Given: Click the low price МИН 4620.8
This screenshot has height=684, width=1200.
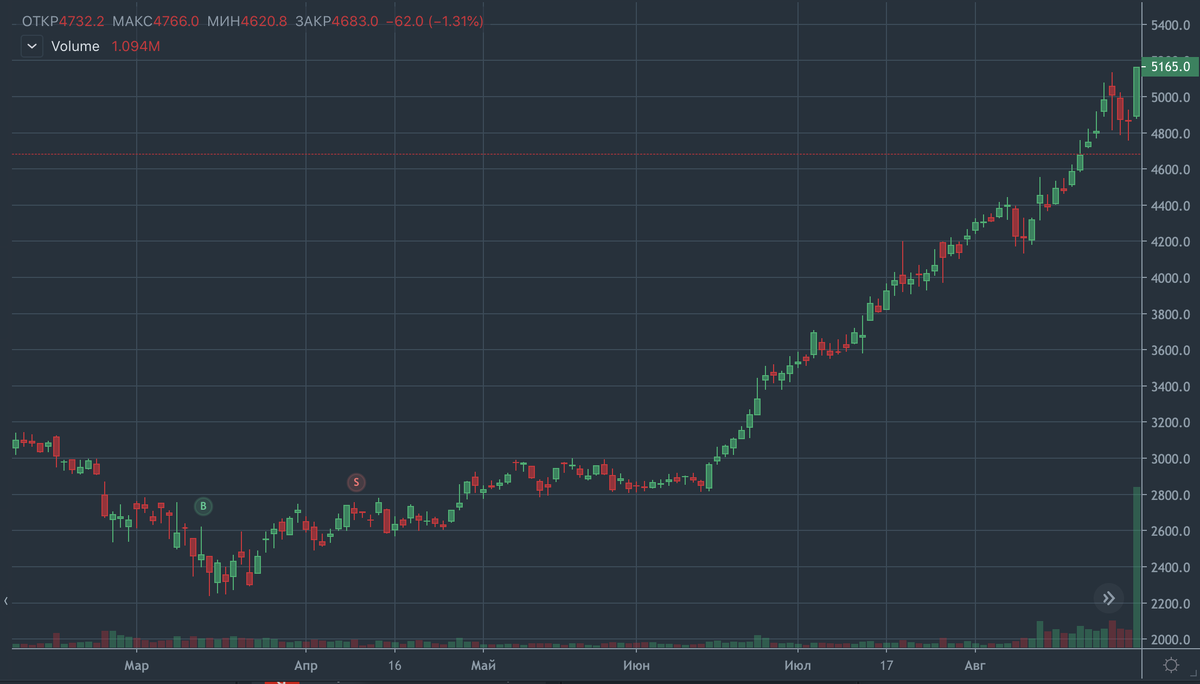Looking at the screenshot, I should pos(245,21).
